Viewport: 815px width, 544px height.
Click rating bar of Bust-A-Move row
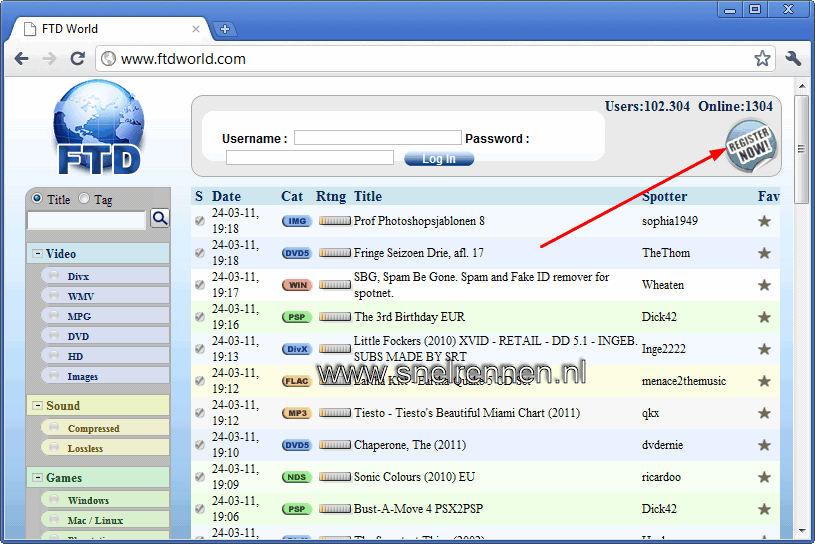pyautogui.click(x=335, y=509)
